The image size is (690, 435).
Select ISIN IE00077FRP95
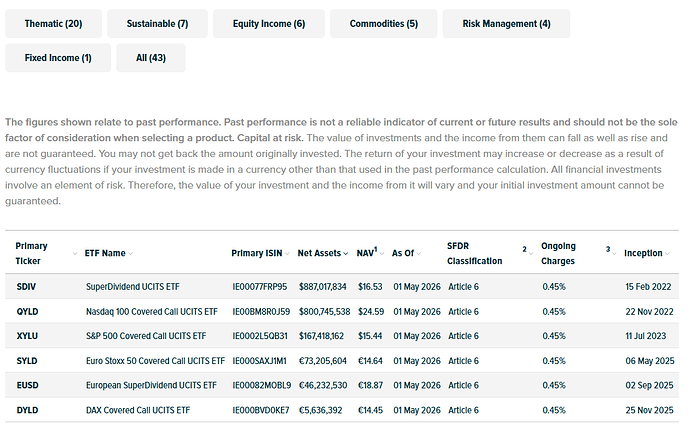pos(260,287)
